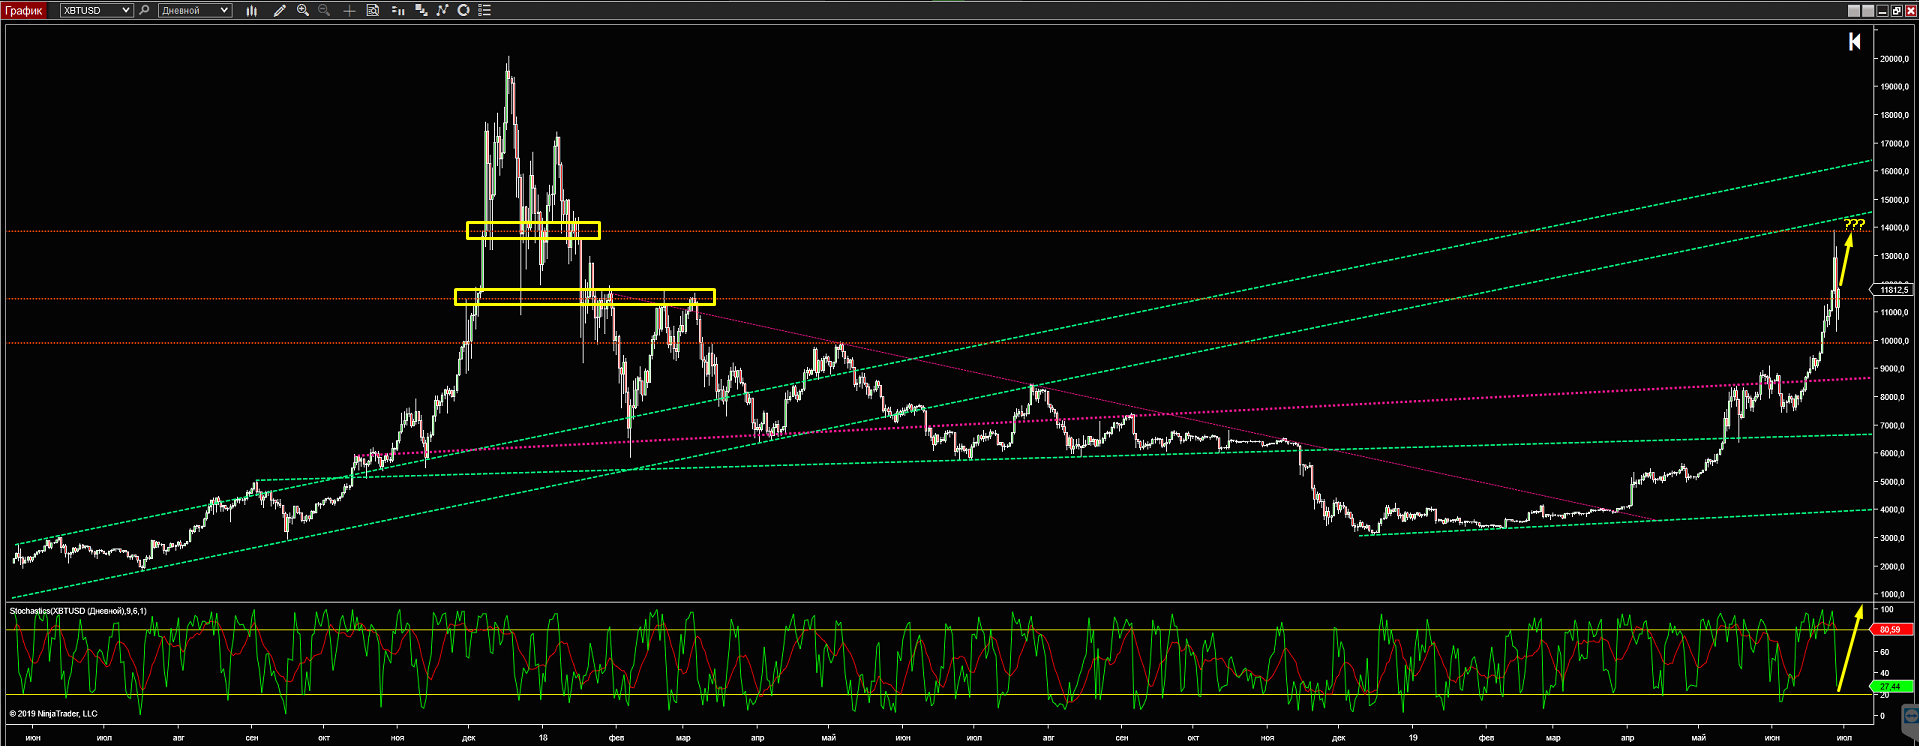Click the second gray square window button
The height and width of the screenshot is (746, 1919).
1868,10
